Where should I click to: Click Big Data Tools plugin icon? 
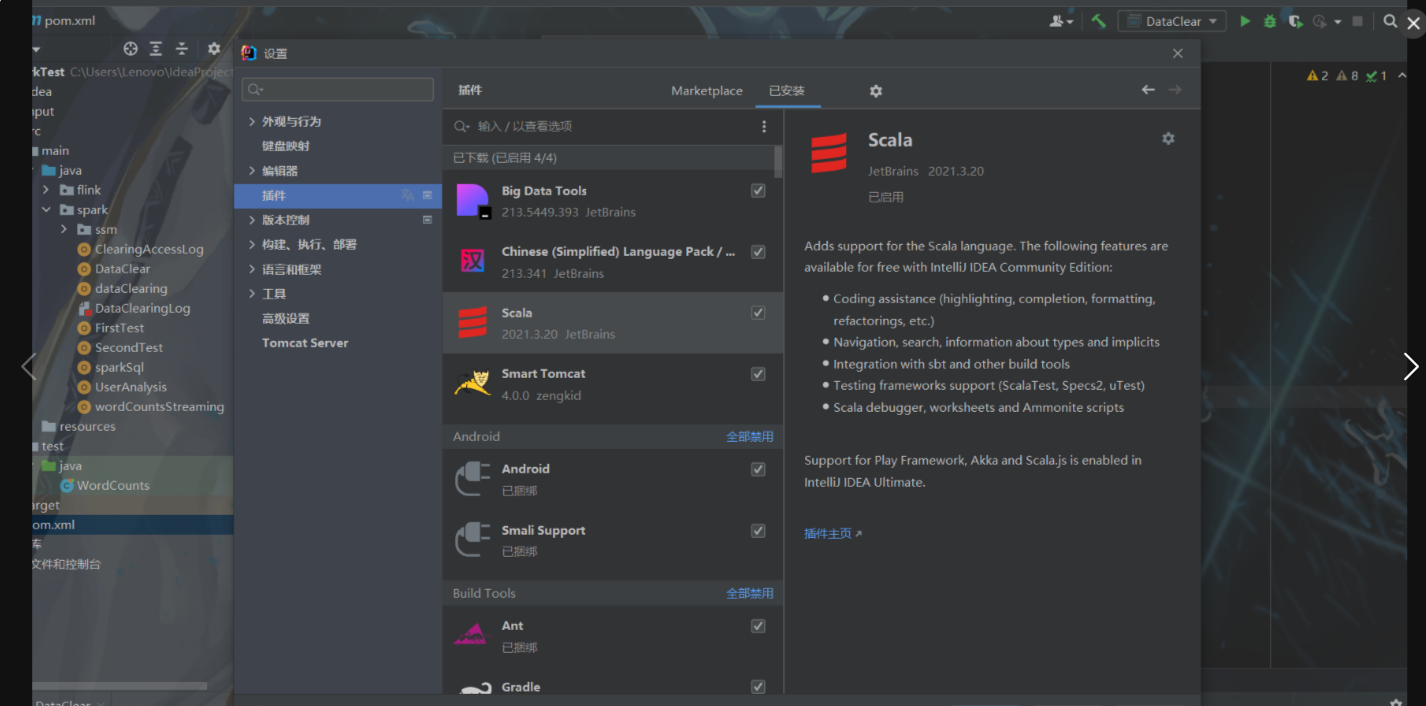[472, 201]
